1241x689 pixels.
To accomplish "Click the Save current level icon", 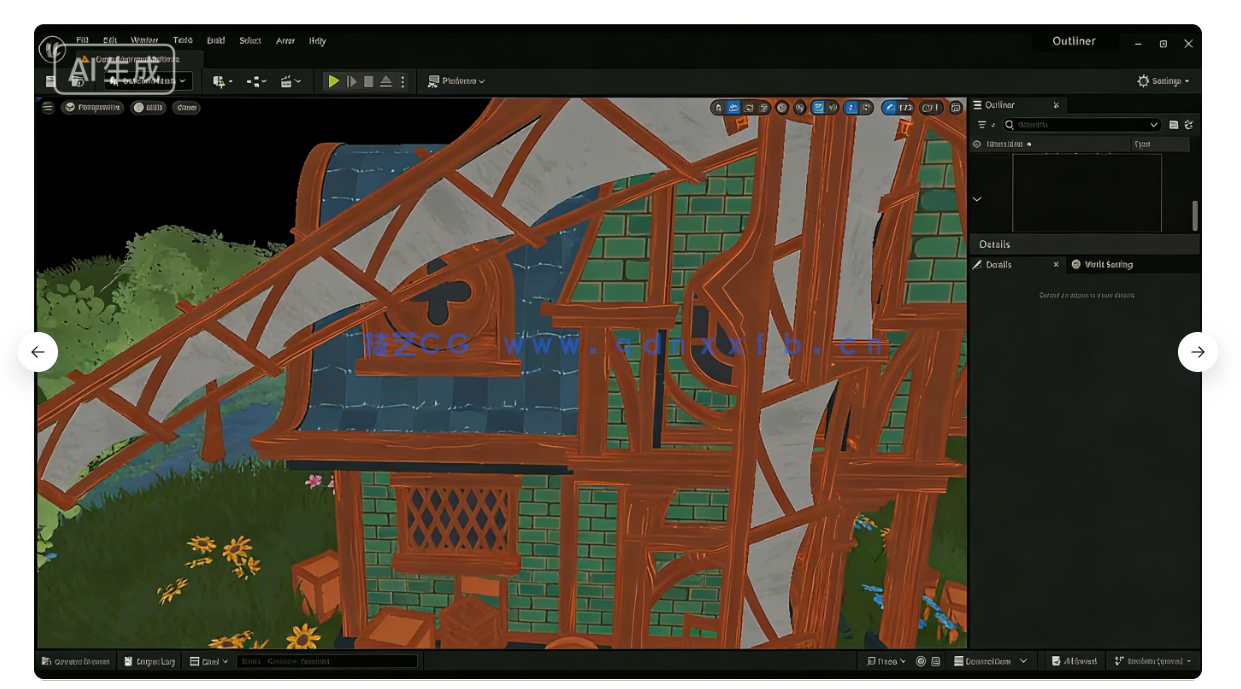I will point(50,82).
